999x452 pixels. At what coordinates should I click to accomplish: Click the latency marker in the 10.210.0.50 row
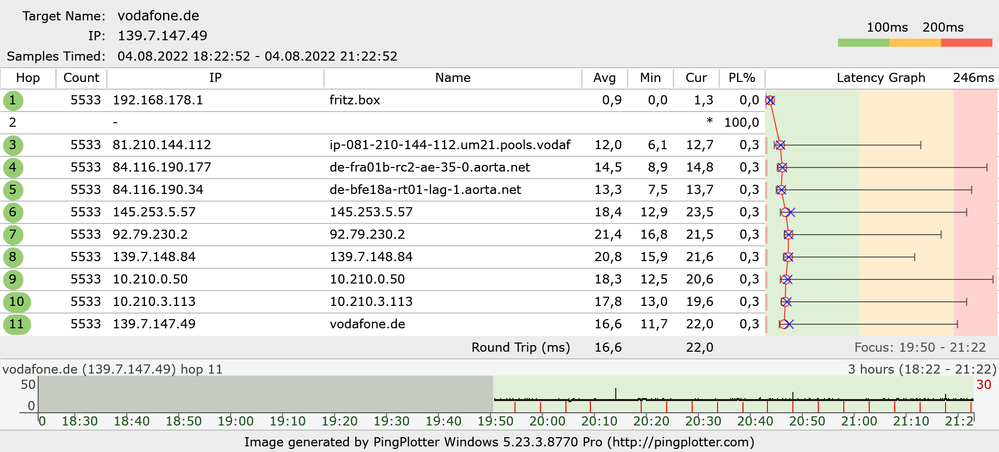787,279
